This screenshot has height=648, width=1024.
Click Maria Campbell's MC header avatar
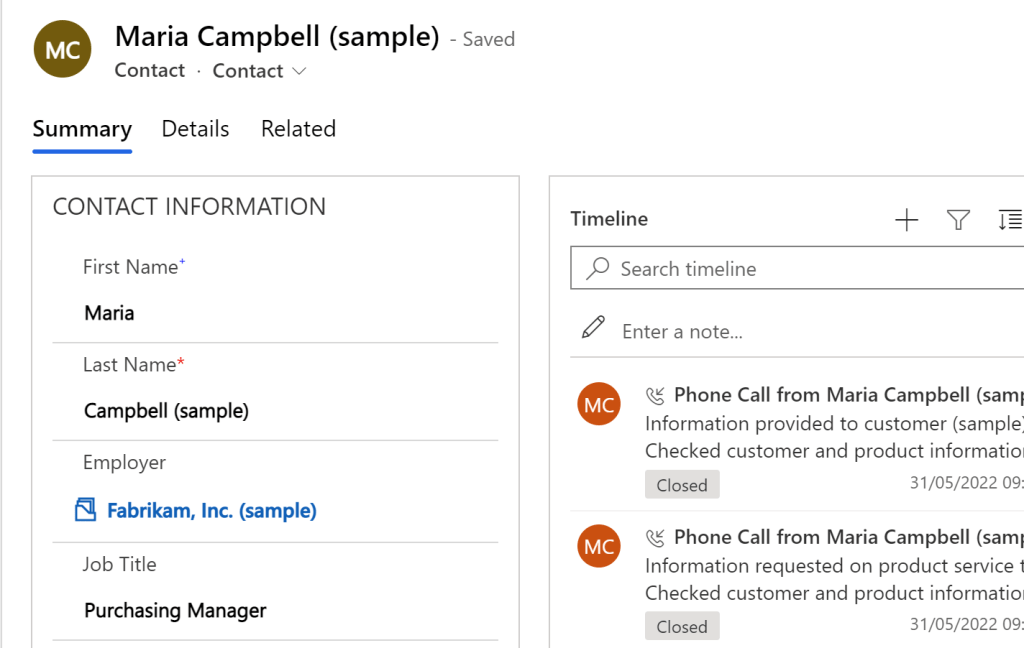[x=62, y=50]
